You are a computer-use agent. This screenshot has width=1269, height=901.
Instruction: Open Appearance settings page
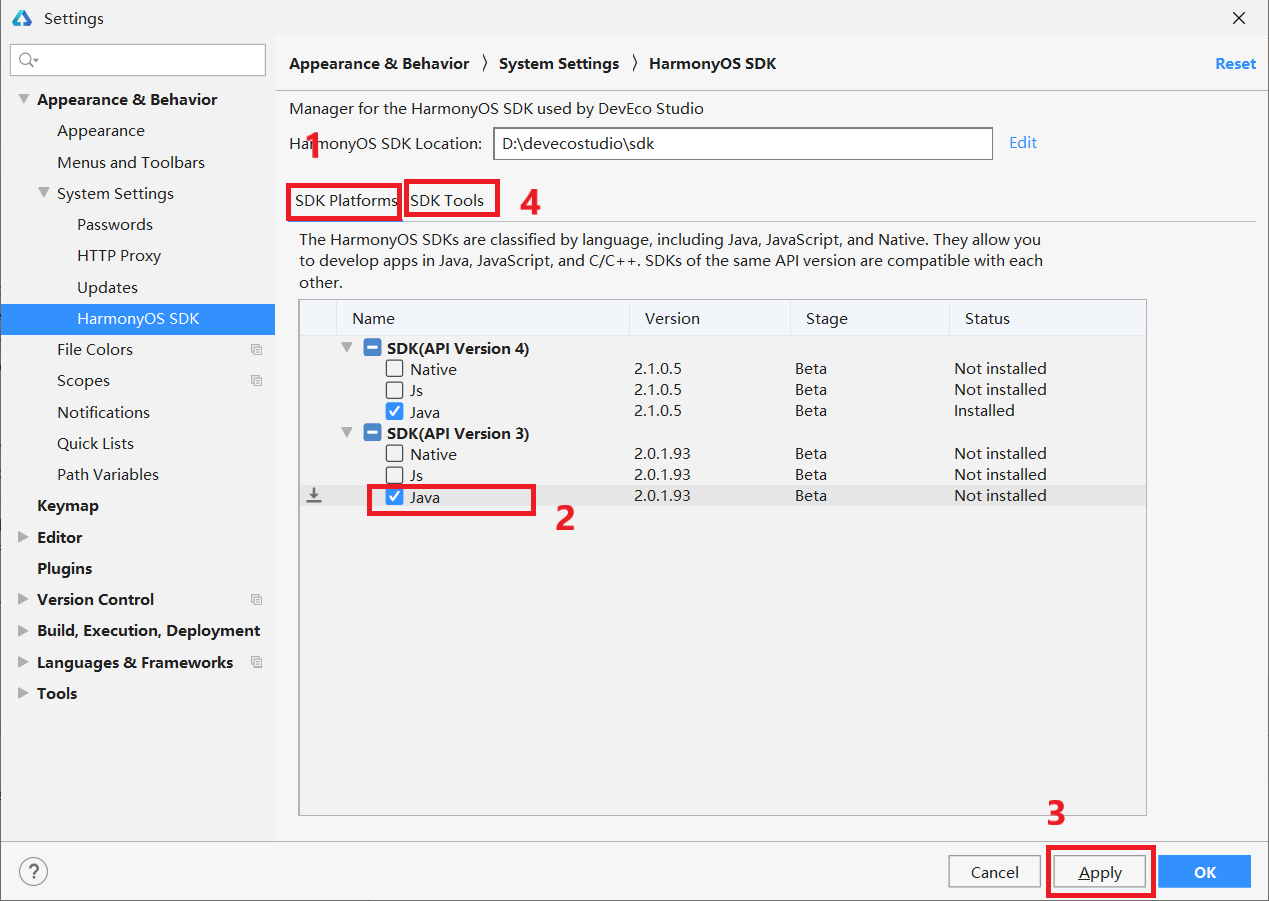click(x=101, y=131)
